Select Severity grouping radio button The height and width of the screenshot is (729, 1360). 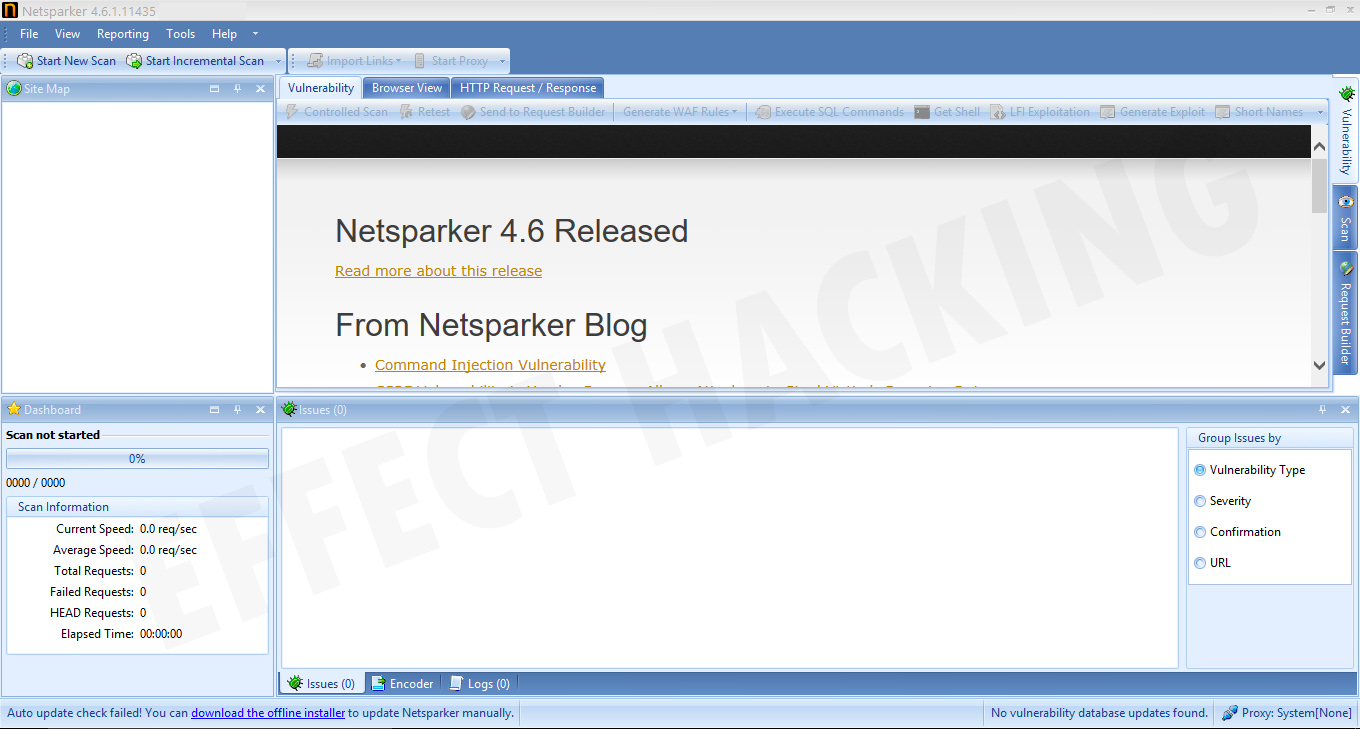point(1200,501)
